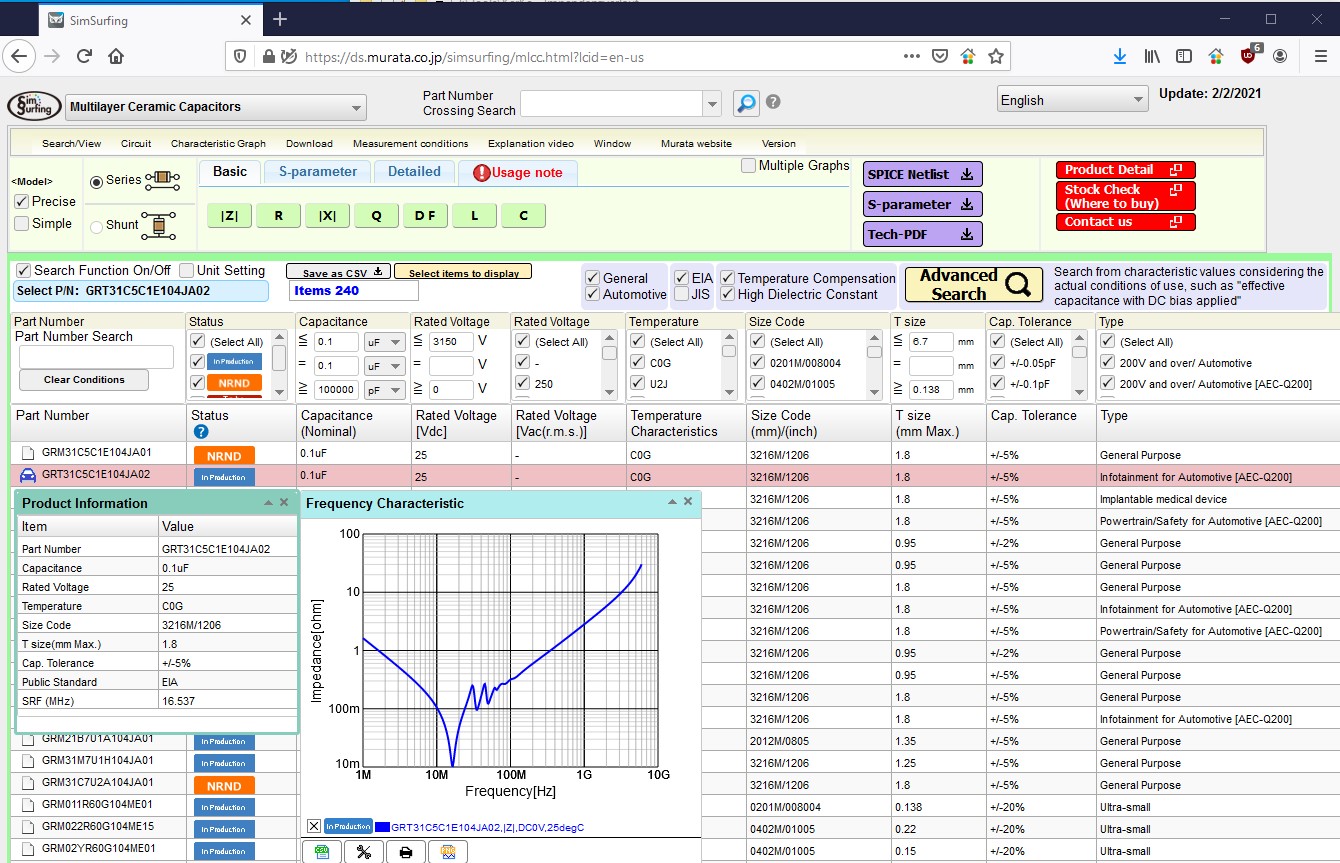Uncheck the Automotive filter checkbox
The width and height of the screenshot is (1340, 863).
(x=593, y=294)
